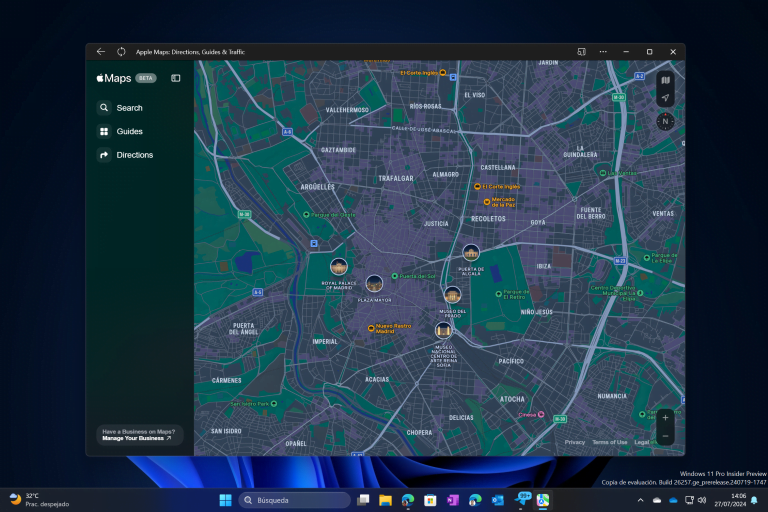This screenshot has width=768, height=512.
Task: Expand the system tray hidden icons chevron
Action: click(x=640, y=500)
